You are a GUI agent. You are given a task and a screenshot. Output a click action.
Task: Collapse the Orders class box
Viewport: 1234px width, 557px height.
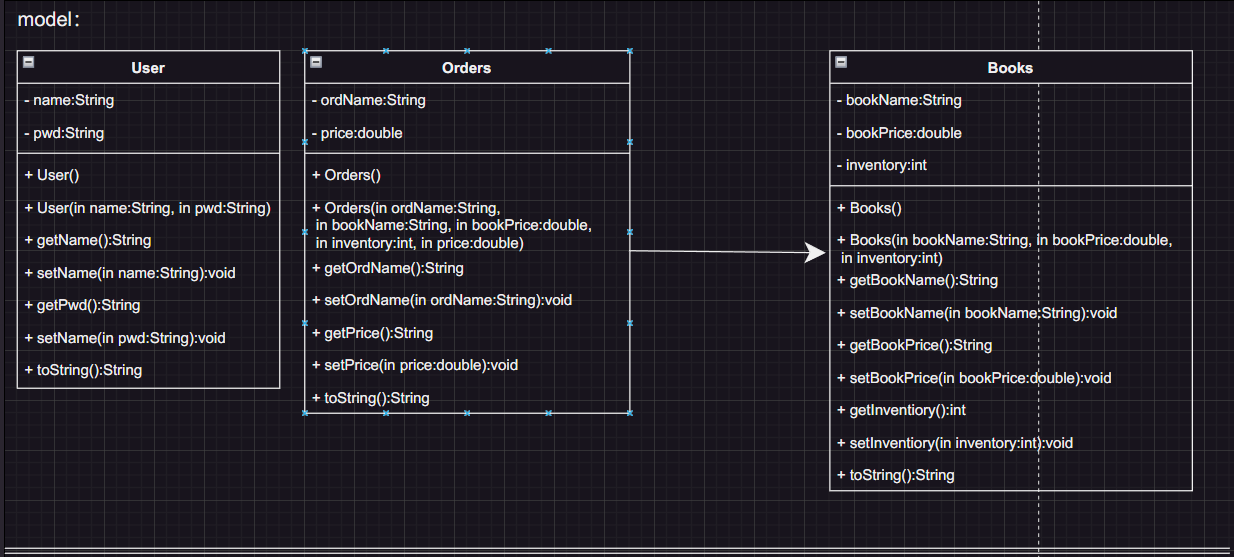(316, 62)
